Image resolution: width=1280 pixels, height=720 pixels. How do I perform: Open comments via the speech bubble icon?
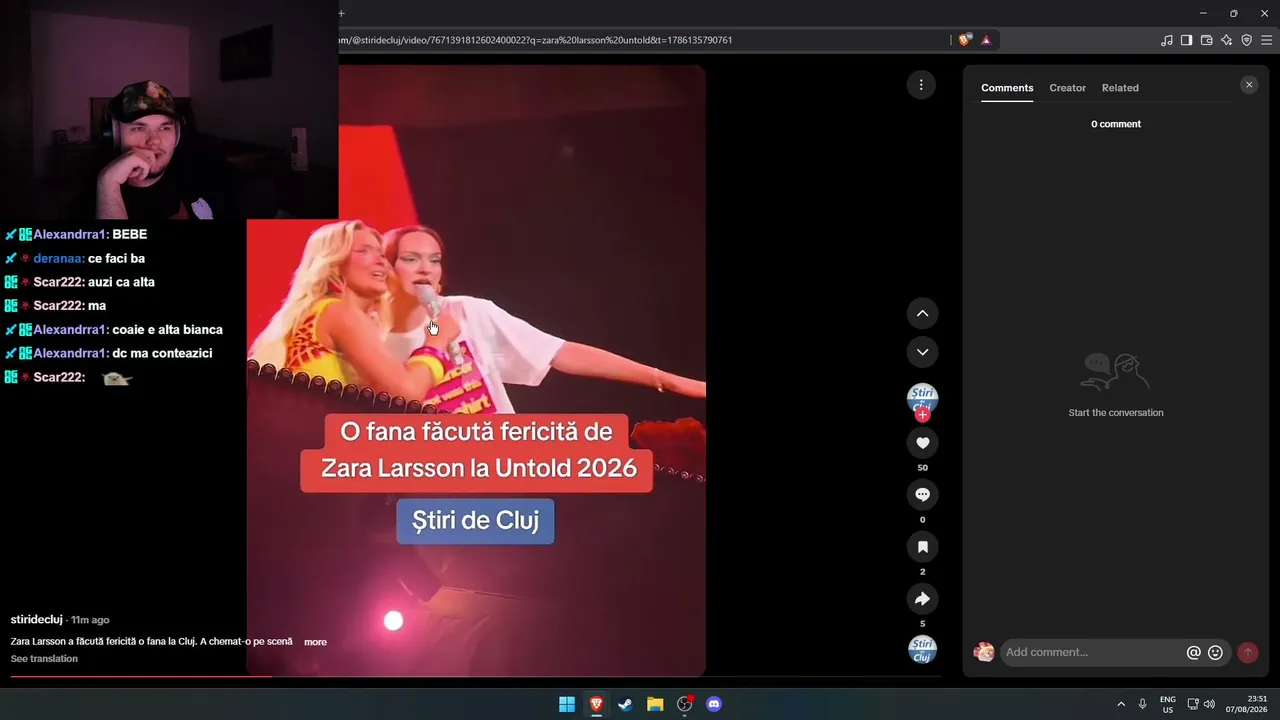922,495
